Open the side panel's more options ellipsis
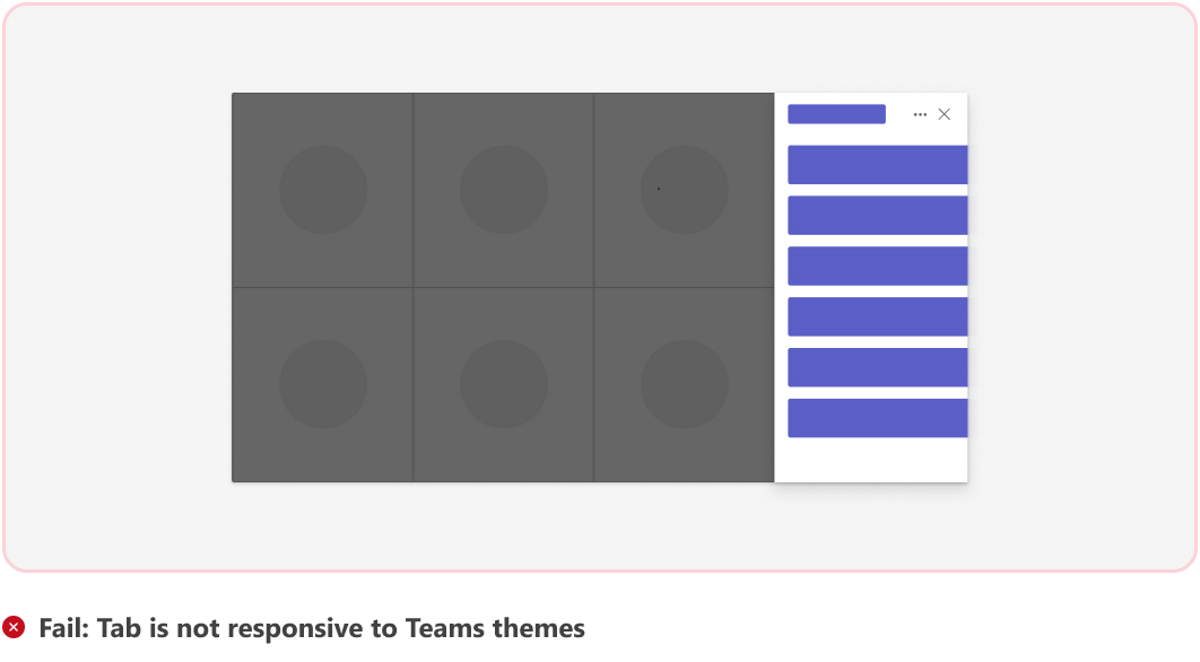The image size is (1200, 662). pos(920,115)
